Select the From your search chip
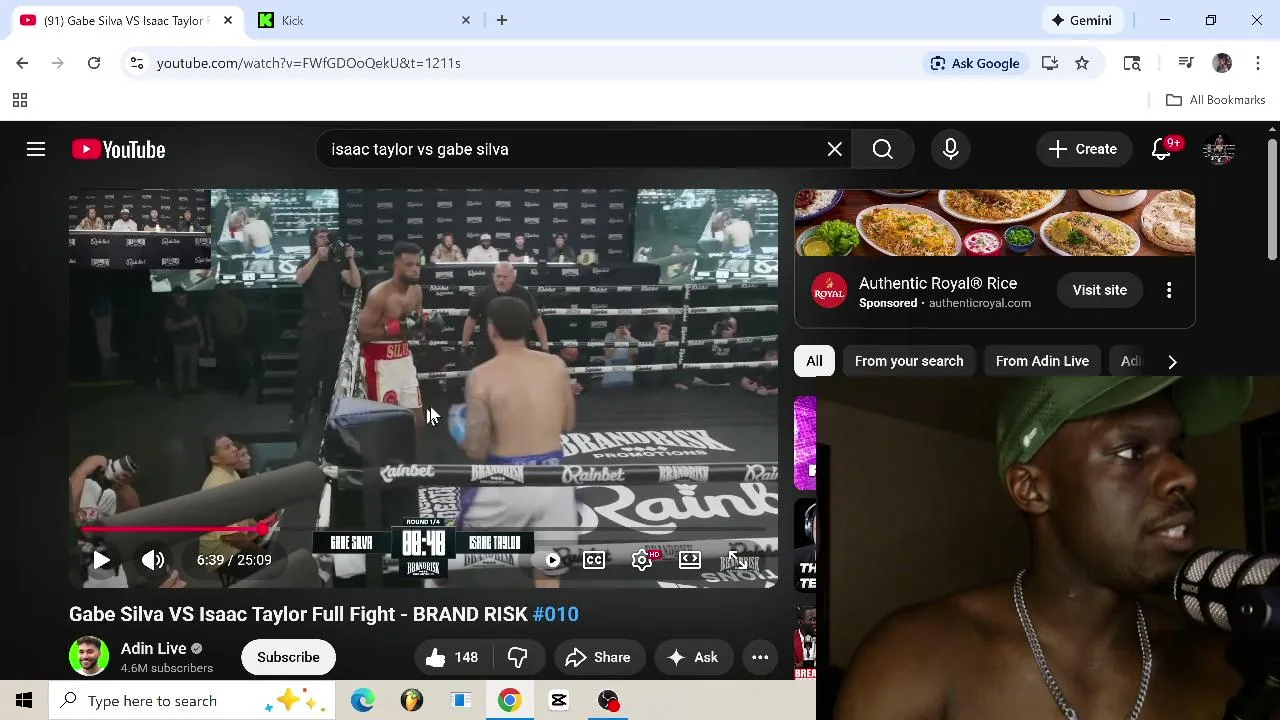The height and width of the screenshot is (720, 1280). (x=909, y=361)
